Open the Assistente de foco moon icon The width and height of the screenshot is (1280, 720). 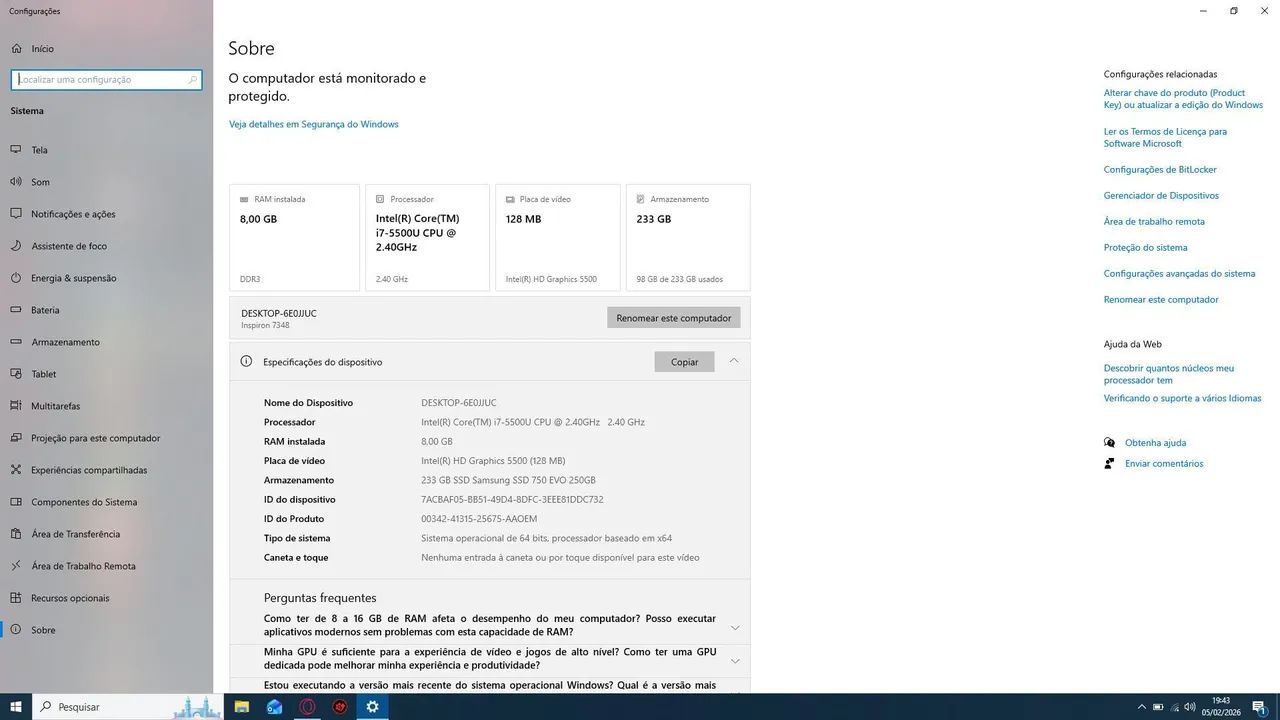(x=15, y=245)
